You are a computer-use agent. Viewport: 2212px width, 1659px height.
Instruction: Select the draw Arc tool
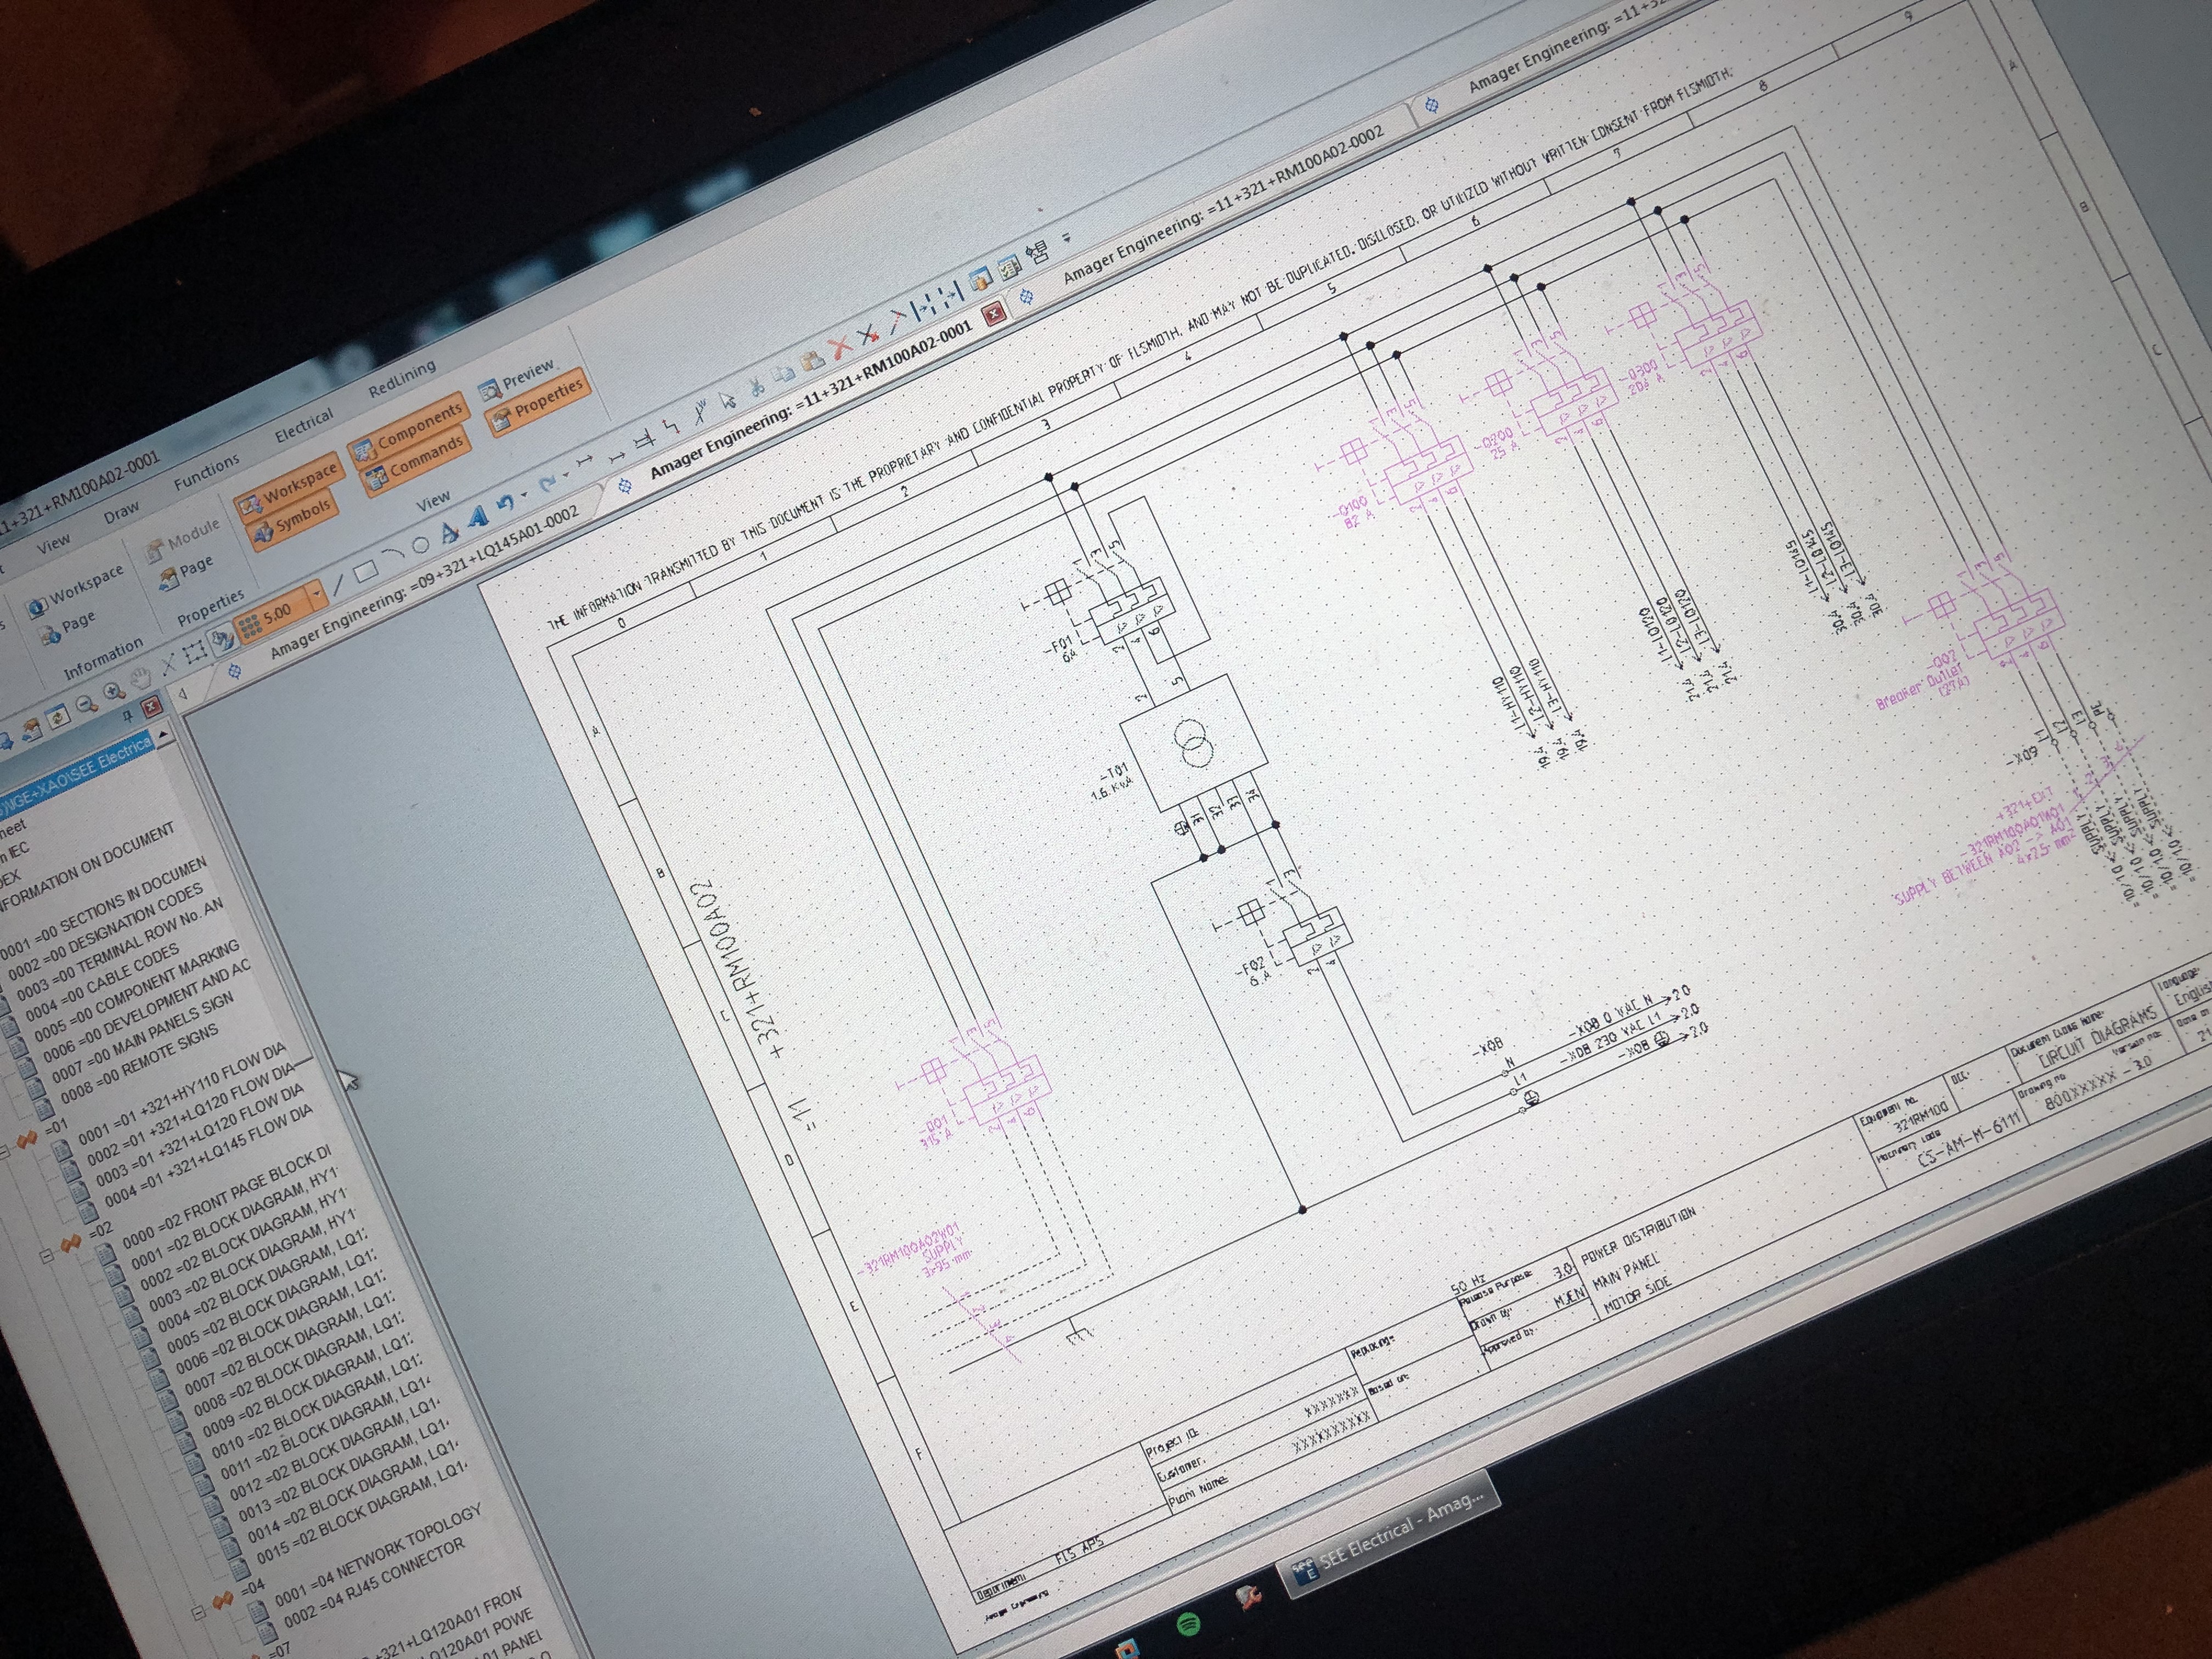[x=394, y=553]
